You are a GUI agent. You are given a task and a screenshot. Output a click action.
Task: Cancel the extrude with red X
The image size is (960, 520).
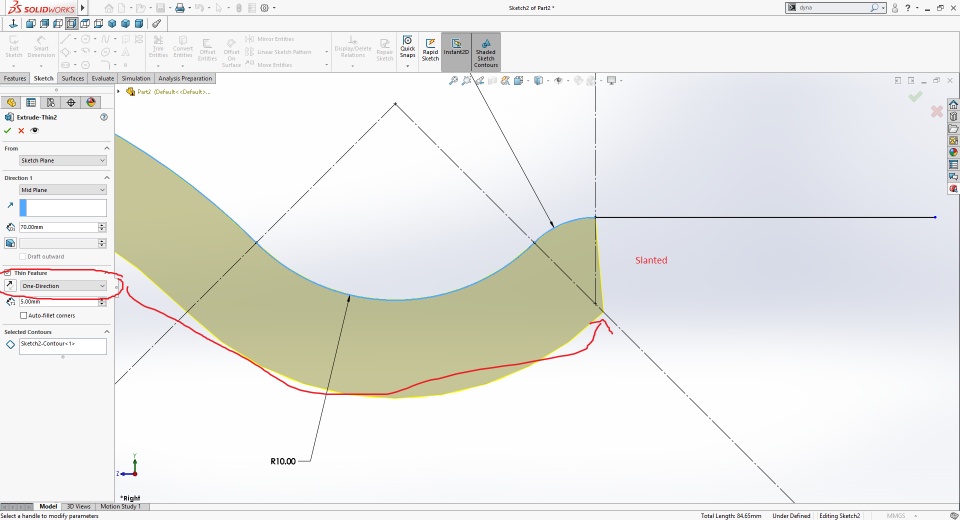tap(21, 130)
